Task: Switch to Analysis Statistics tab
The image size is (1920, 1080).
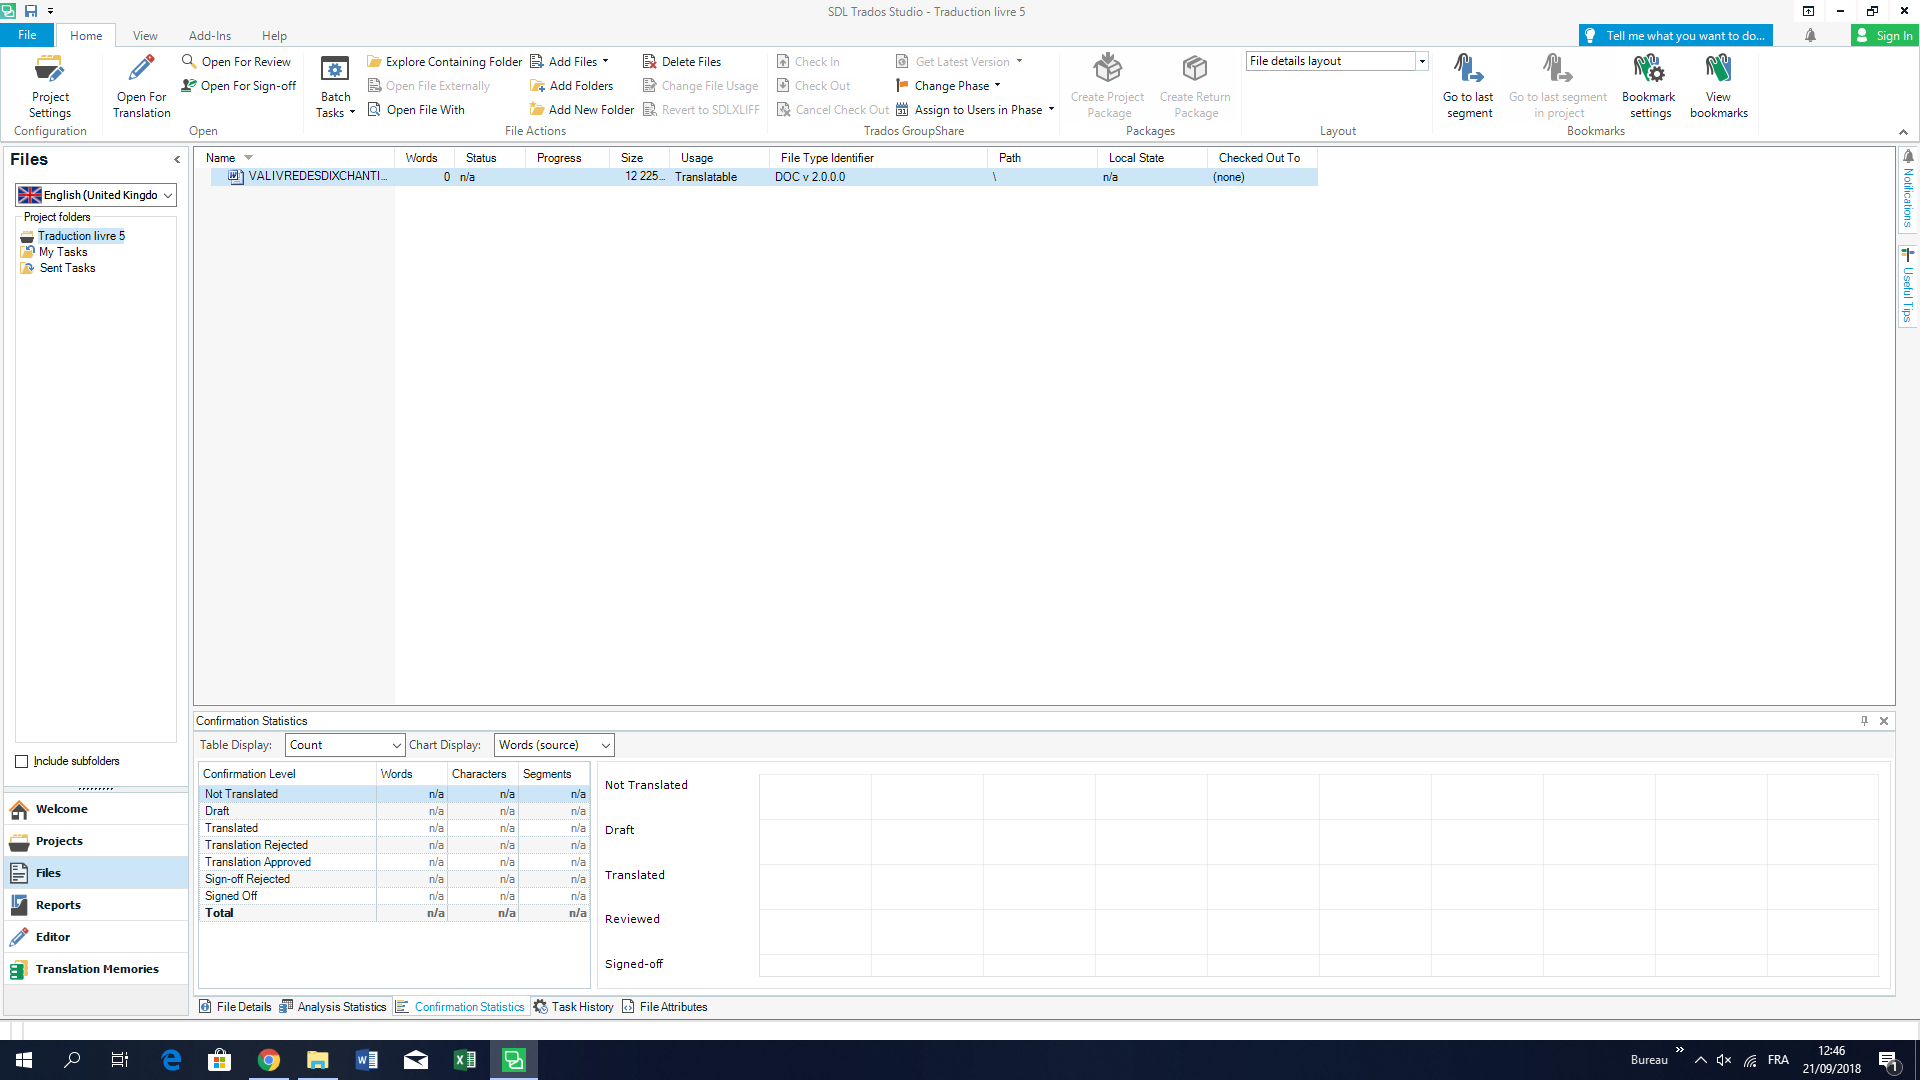Action: 333,1007
